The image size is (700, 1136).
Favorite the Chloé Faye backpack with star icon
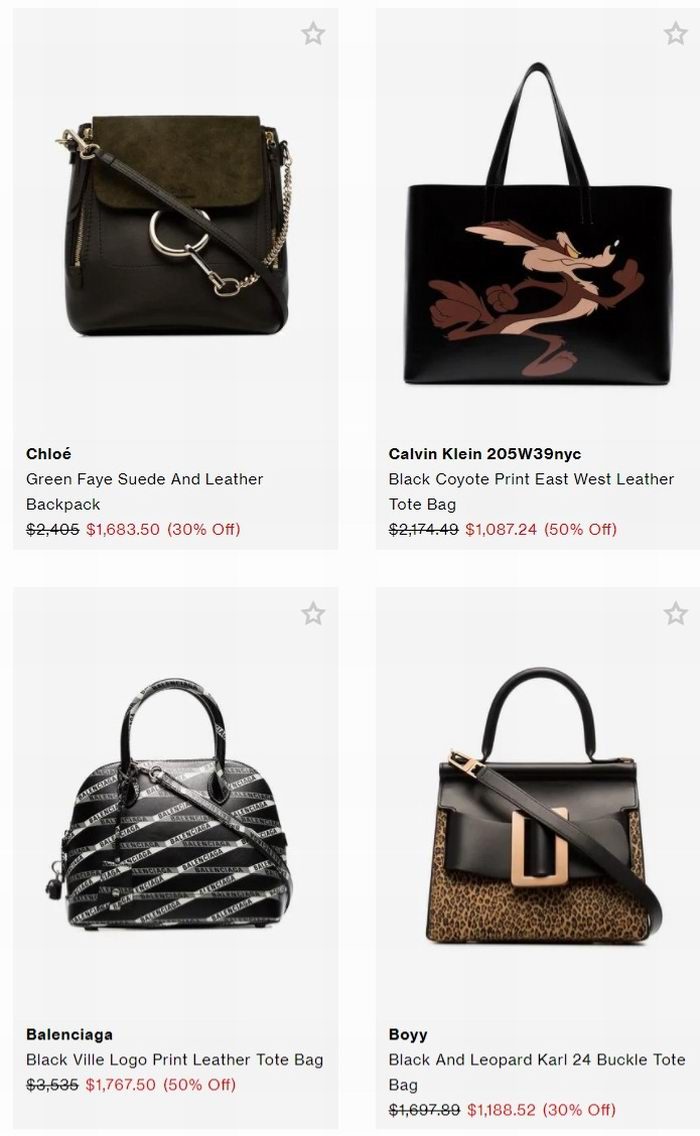pos(313,33)
